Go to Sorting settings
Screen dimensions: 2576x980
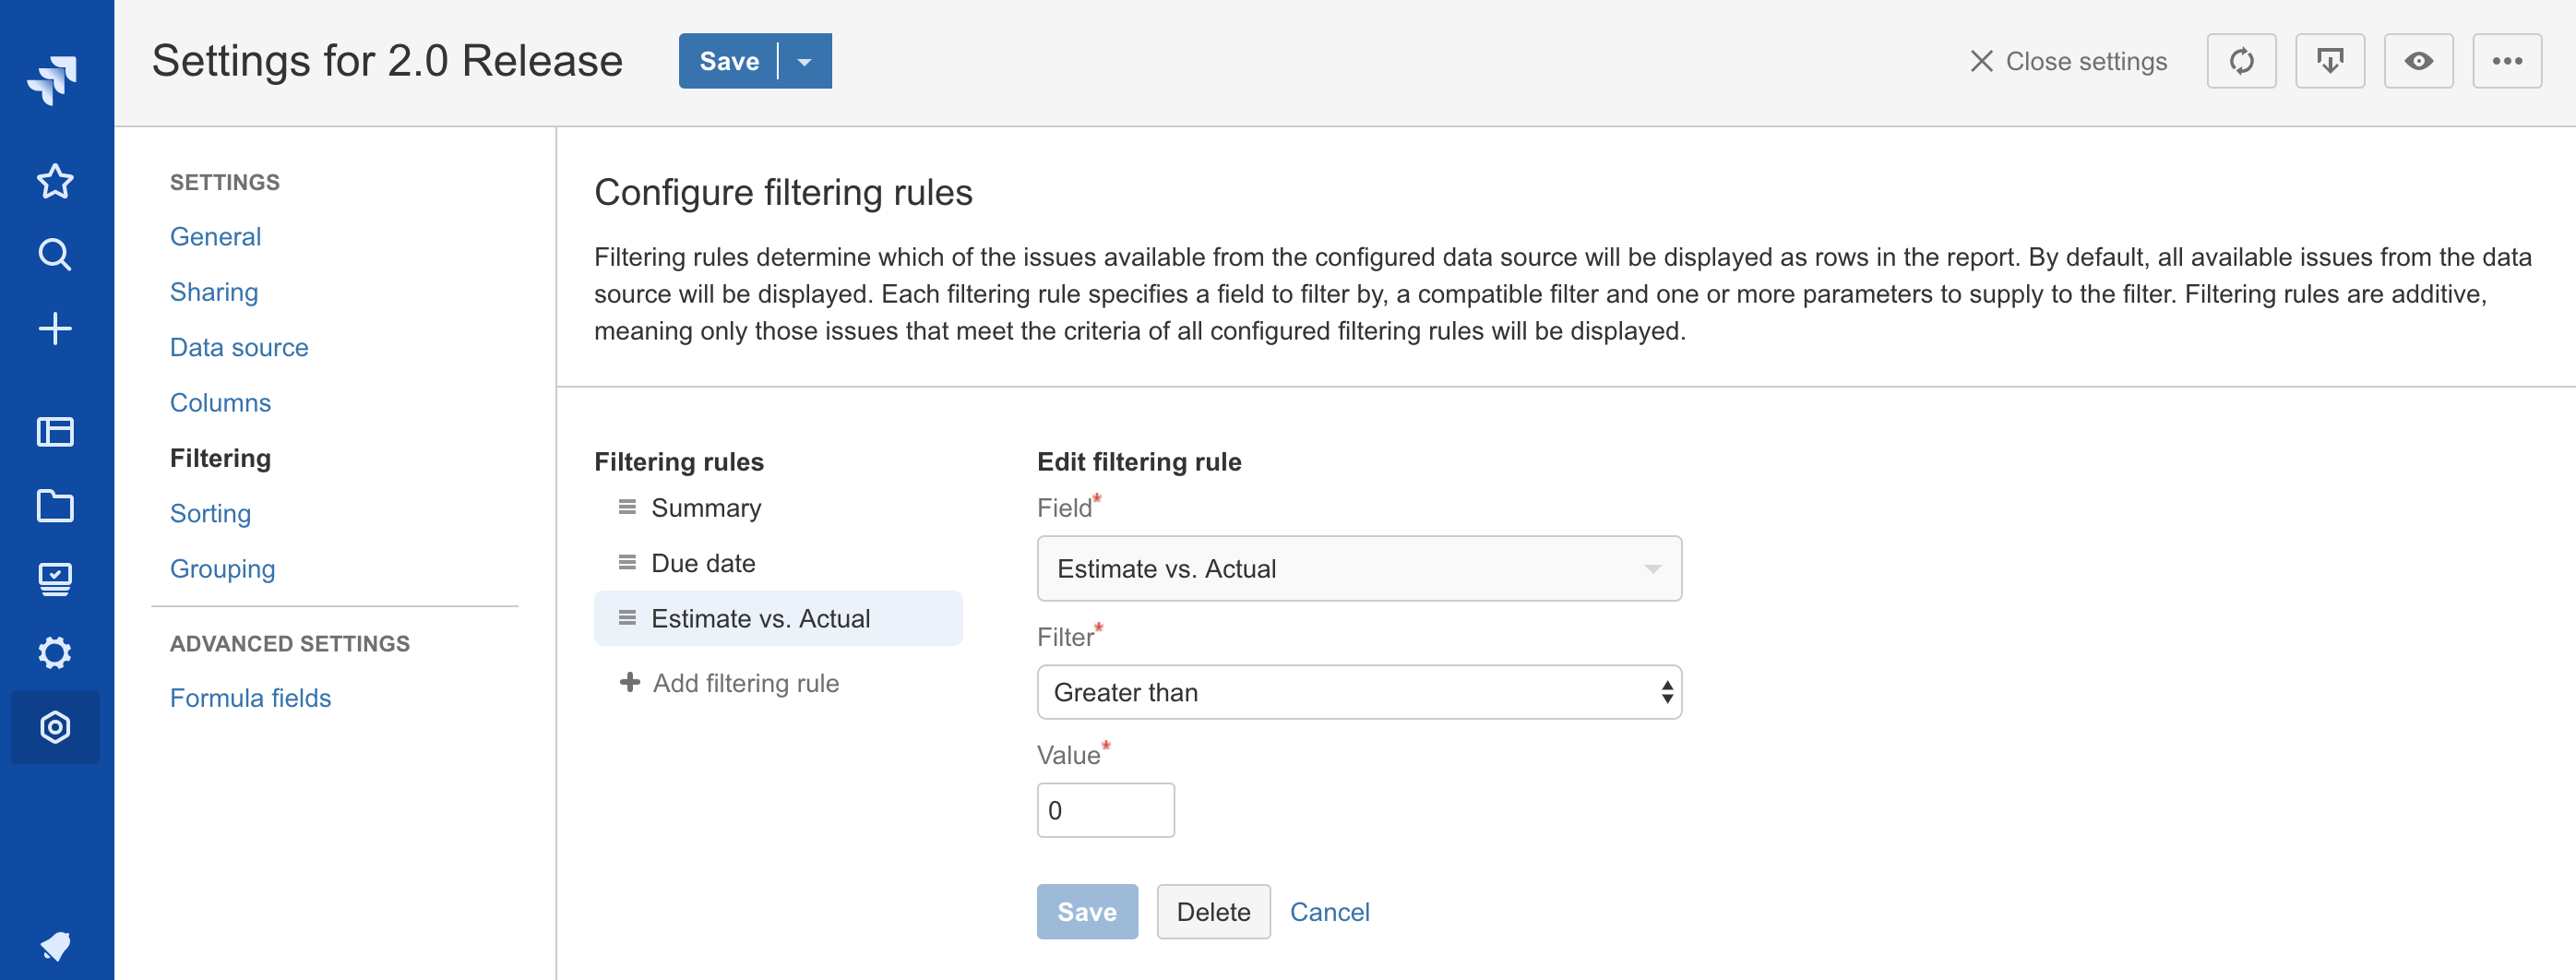tap(210, 514)
